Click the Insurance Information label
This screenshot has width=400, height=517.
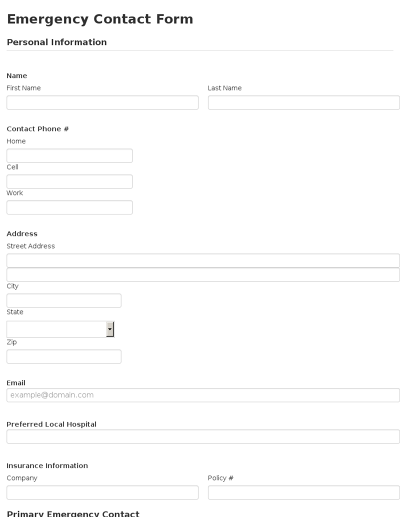pos(47,466)
